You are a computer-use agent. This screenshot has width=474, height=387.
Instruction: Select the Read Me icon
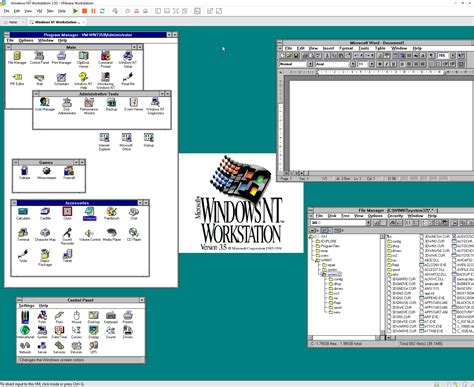click(128, 79)
